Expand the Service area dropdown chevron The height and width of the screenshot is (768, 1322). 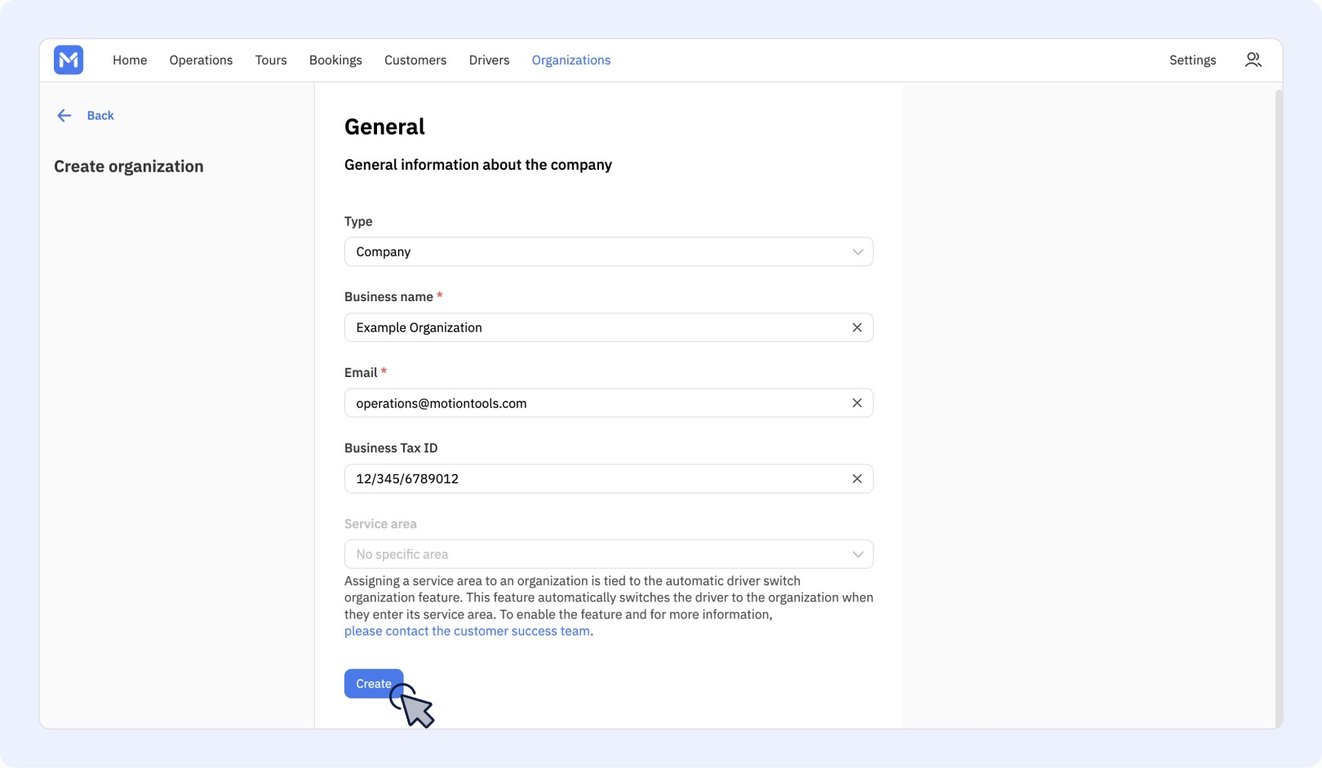858,554
